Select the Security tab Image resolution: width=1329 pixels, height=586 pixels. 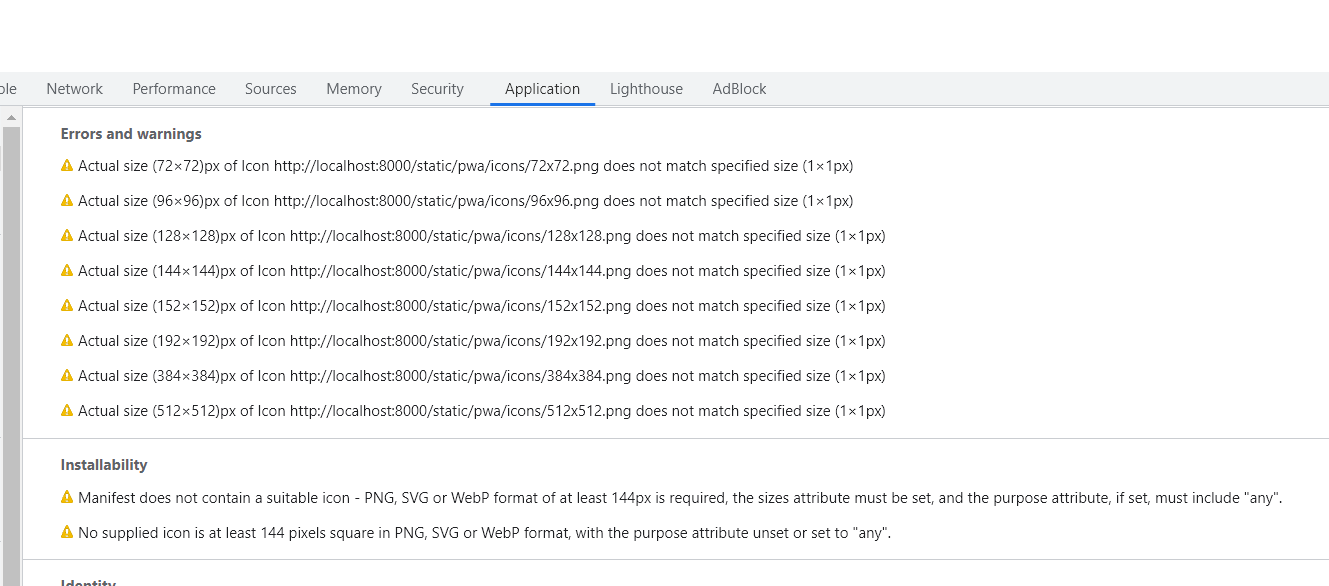click(437, 89)
